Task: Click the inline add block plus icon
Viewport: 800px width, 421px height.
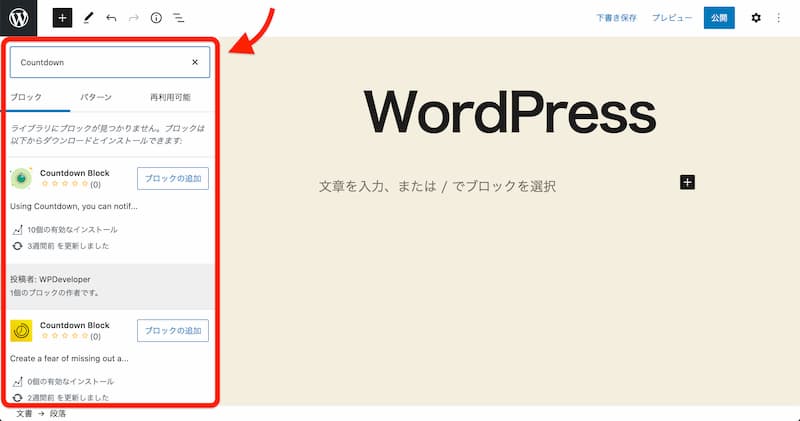Action: click(687, 182)
